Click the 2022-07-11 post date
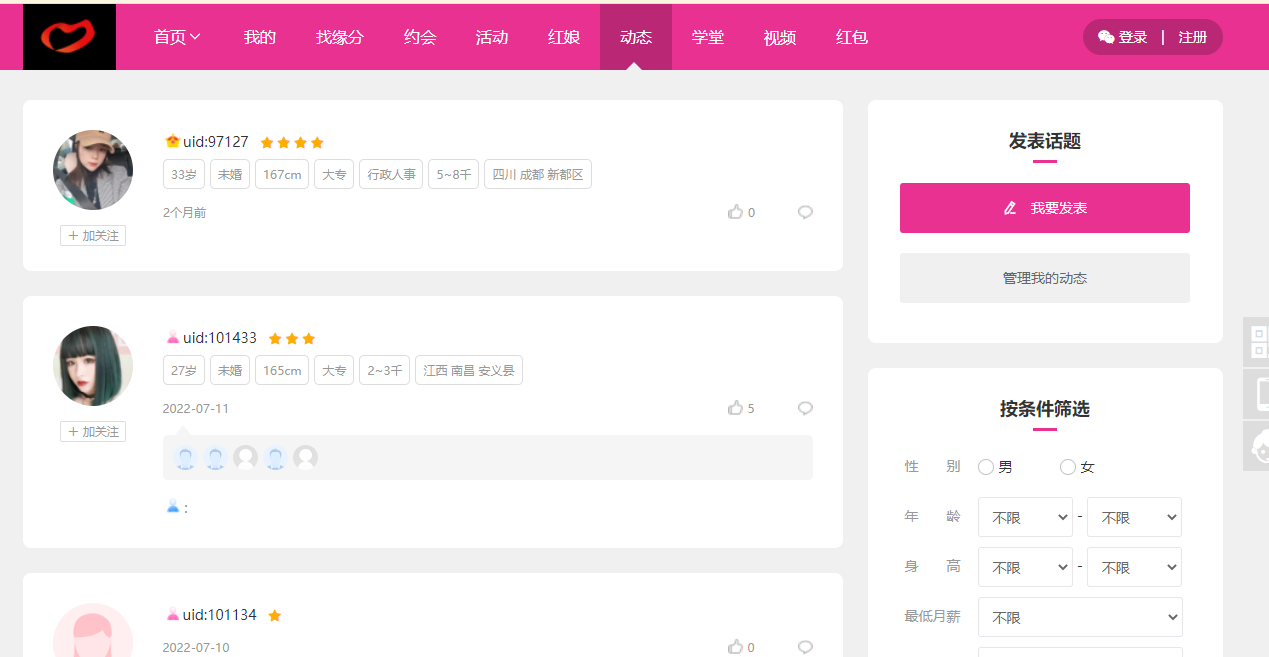 (x=196, y=409)
